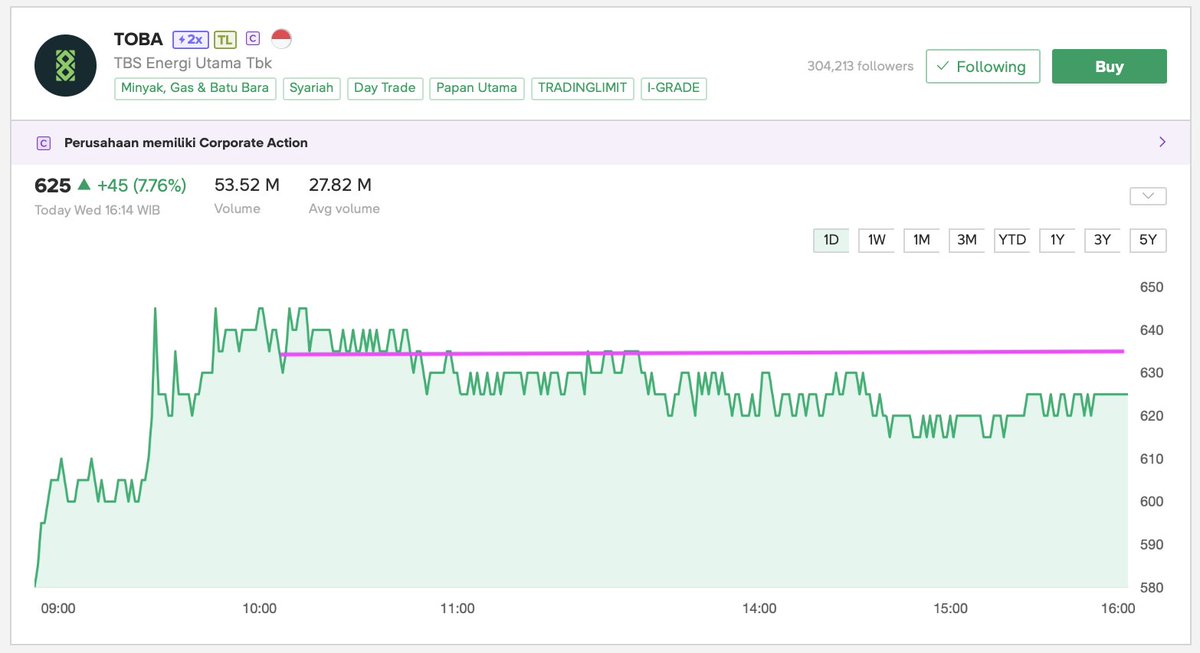Select the 3Y chart range
Screen dimensions: 1200x653
[1102, 240]
